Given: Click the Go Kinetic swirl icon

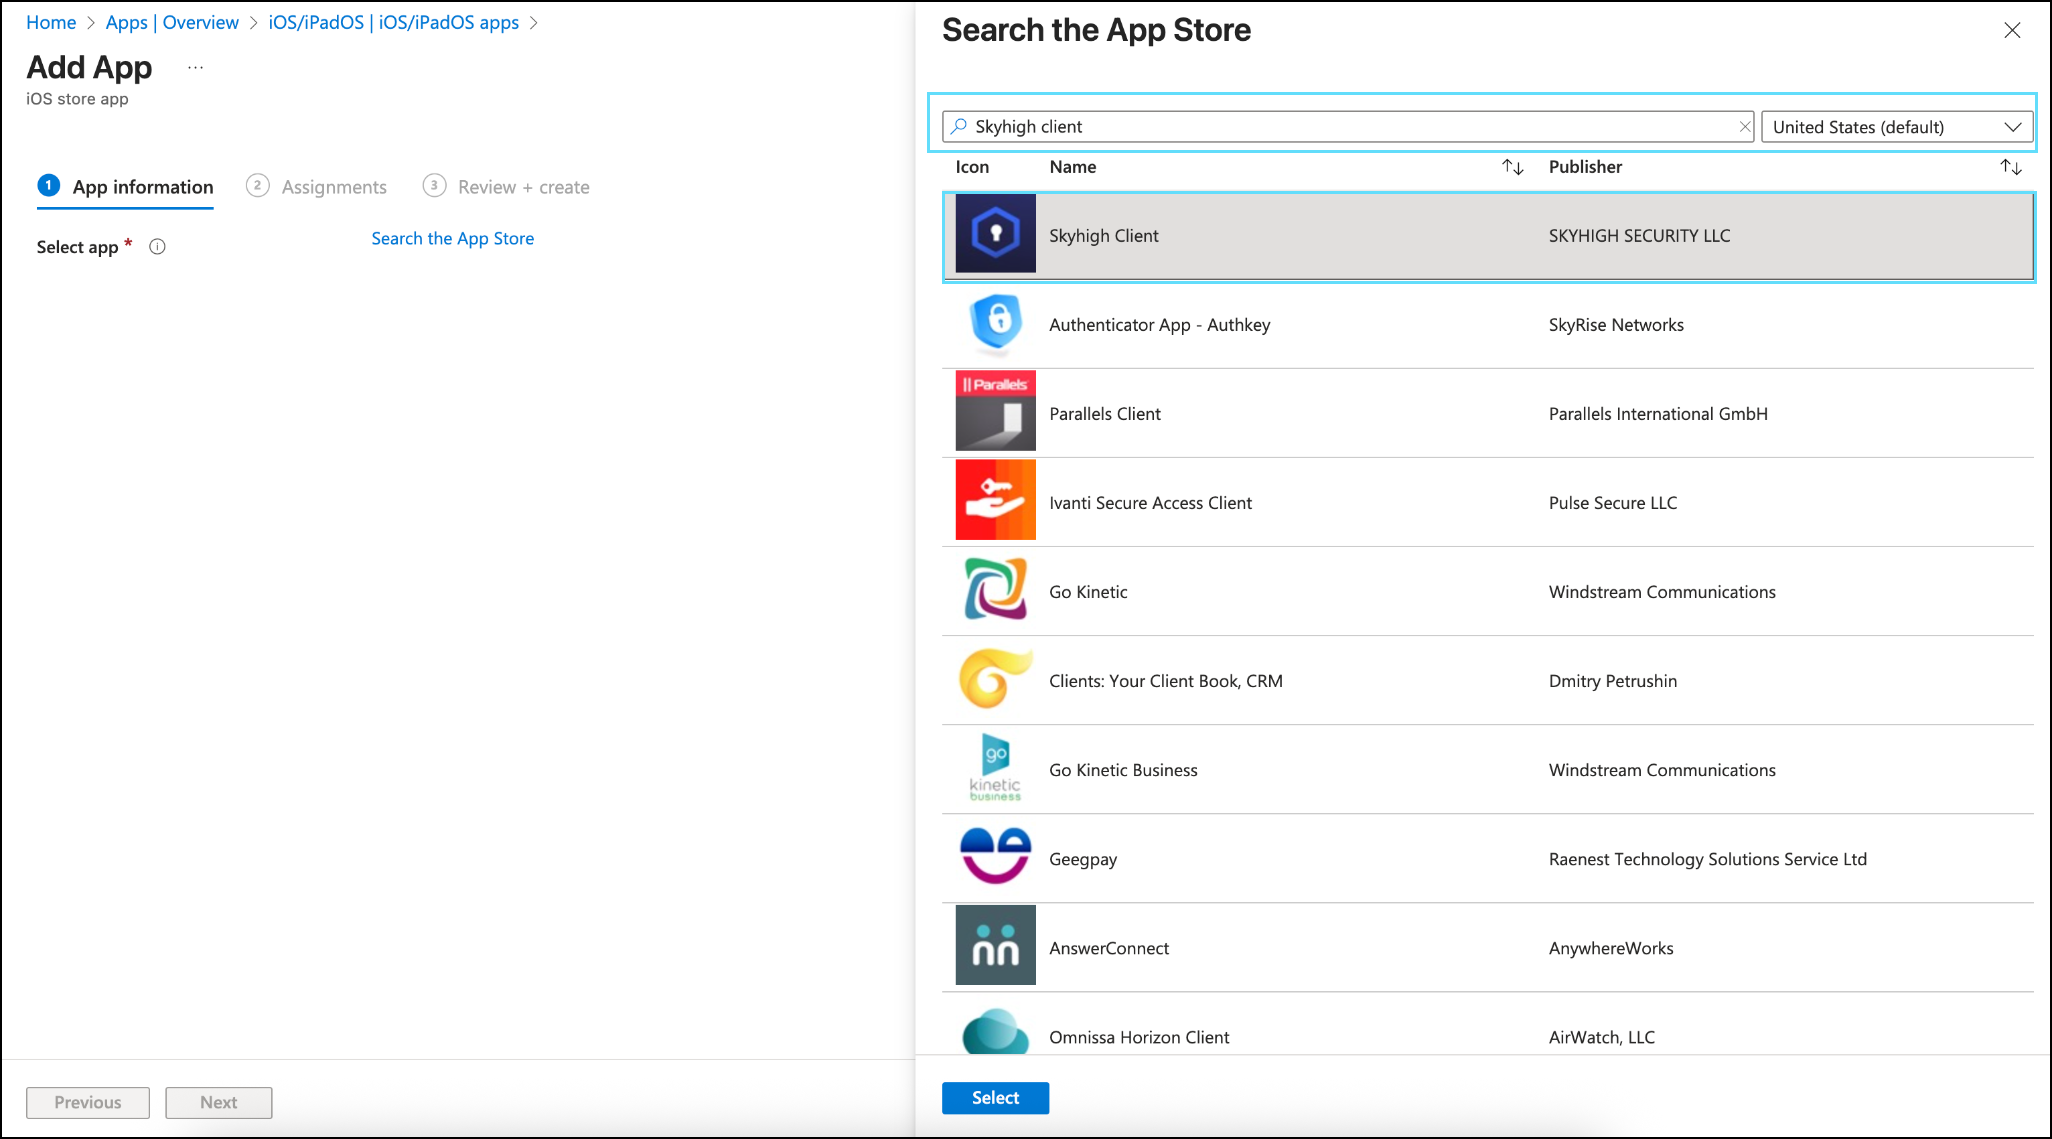Looking at the screenshot, I should [x=995, y=590].
